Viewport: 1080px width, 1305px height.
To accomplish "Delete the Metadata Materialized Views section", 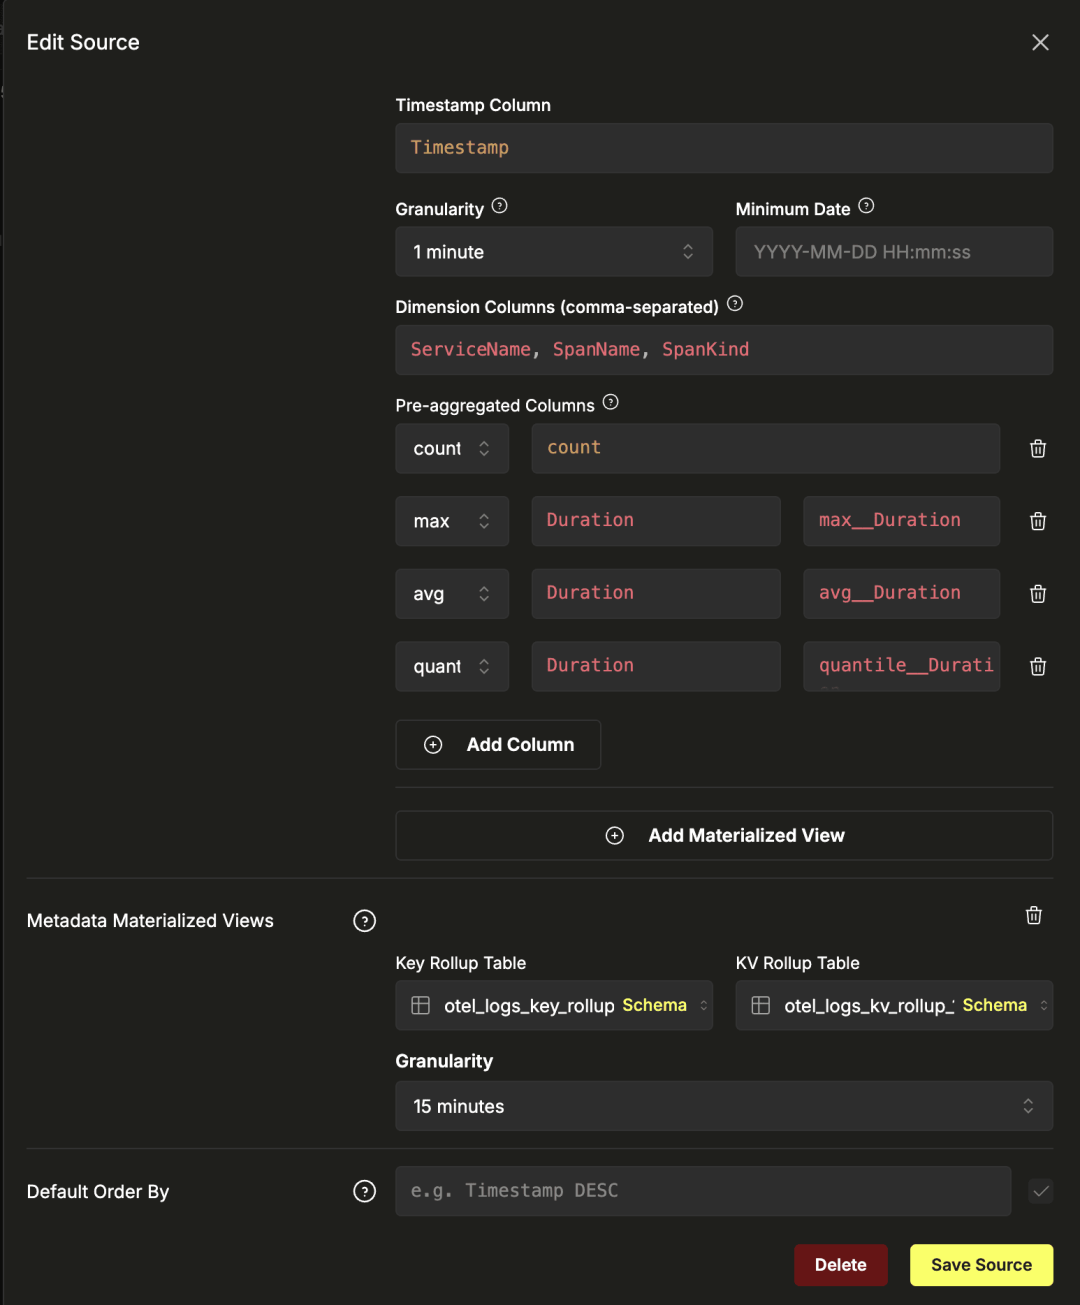I will [x=1034, y=915].
